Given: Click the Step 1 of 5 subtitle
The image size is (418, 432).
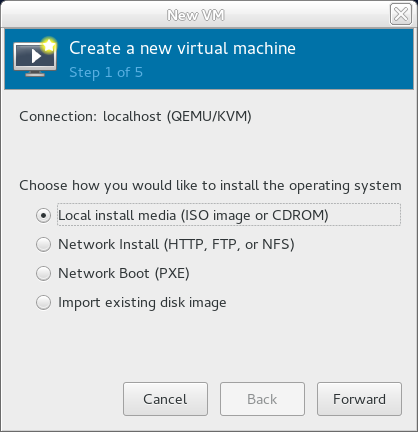Looking at the screenshot, I should click(x=106, y=73).
